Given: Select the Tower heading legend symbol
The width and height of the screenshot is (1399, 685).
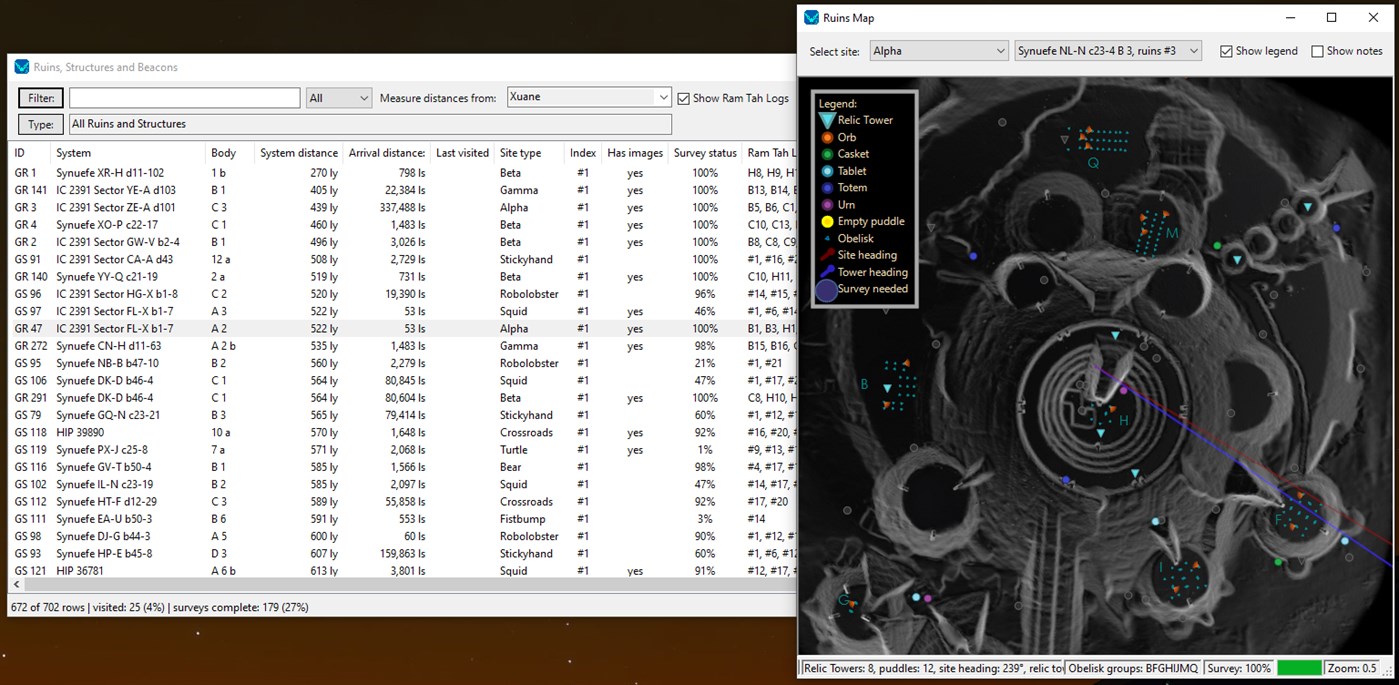Looking at the screenshot, I should [825, 271].
